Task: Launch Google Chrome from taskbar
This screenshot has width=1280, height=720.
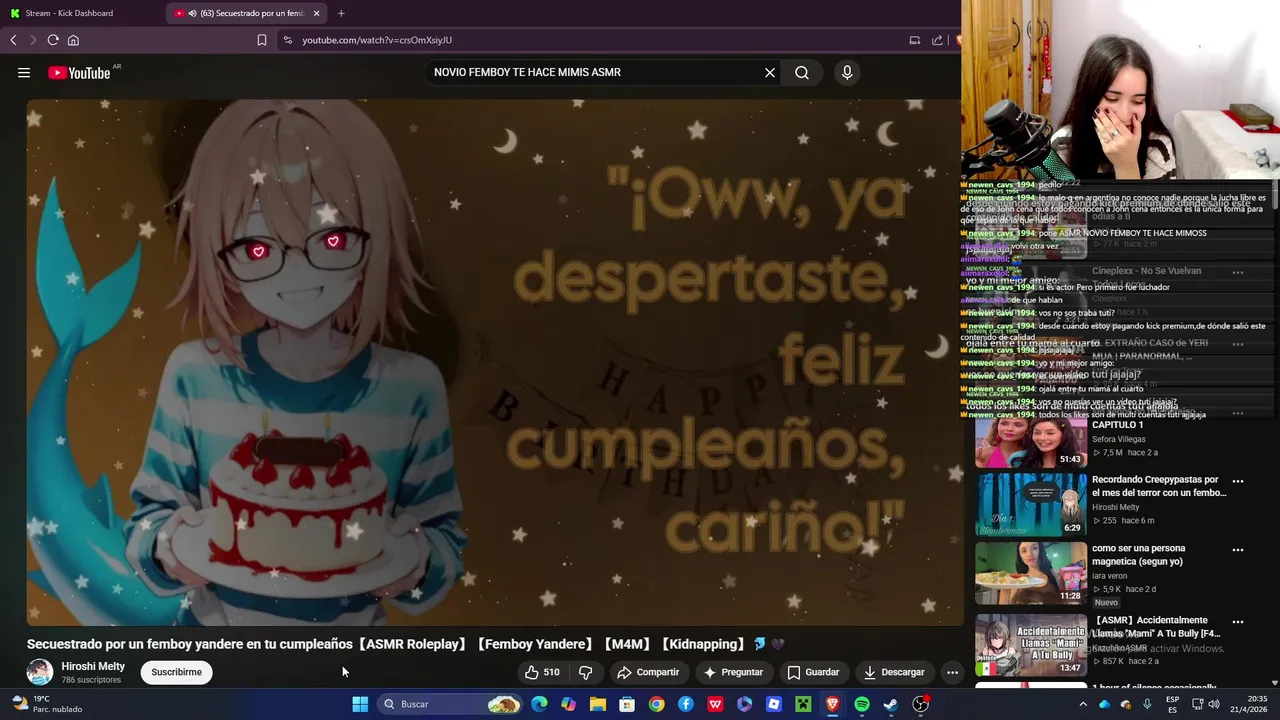Action: point(656,704)
